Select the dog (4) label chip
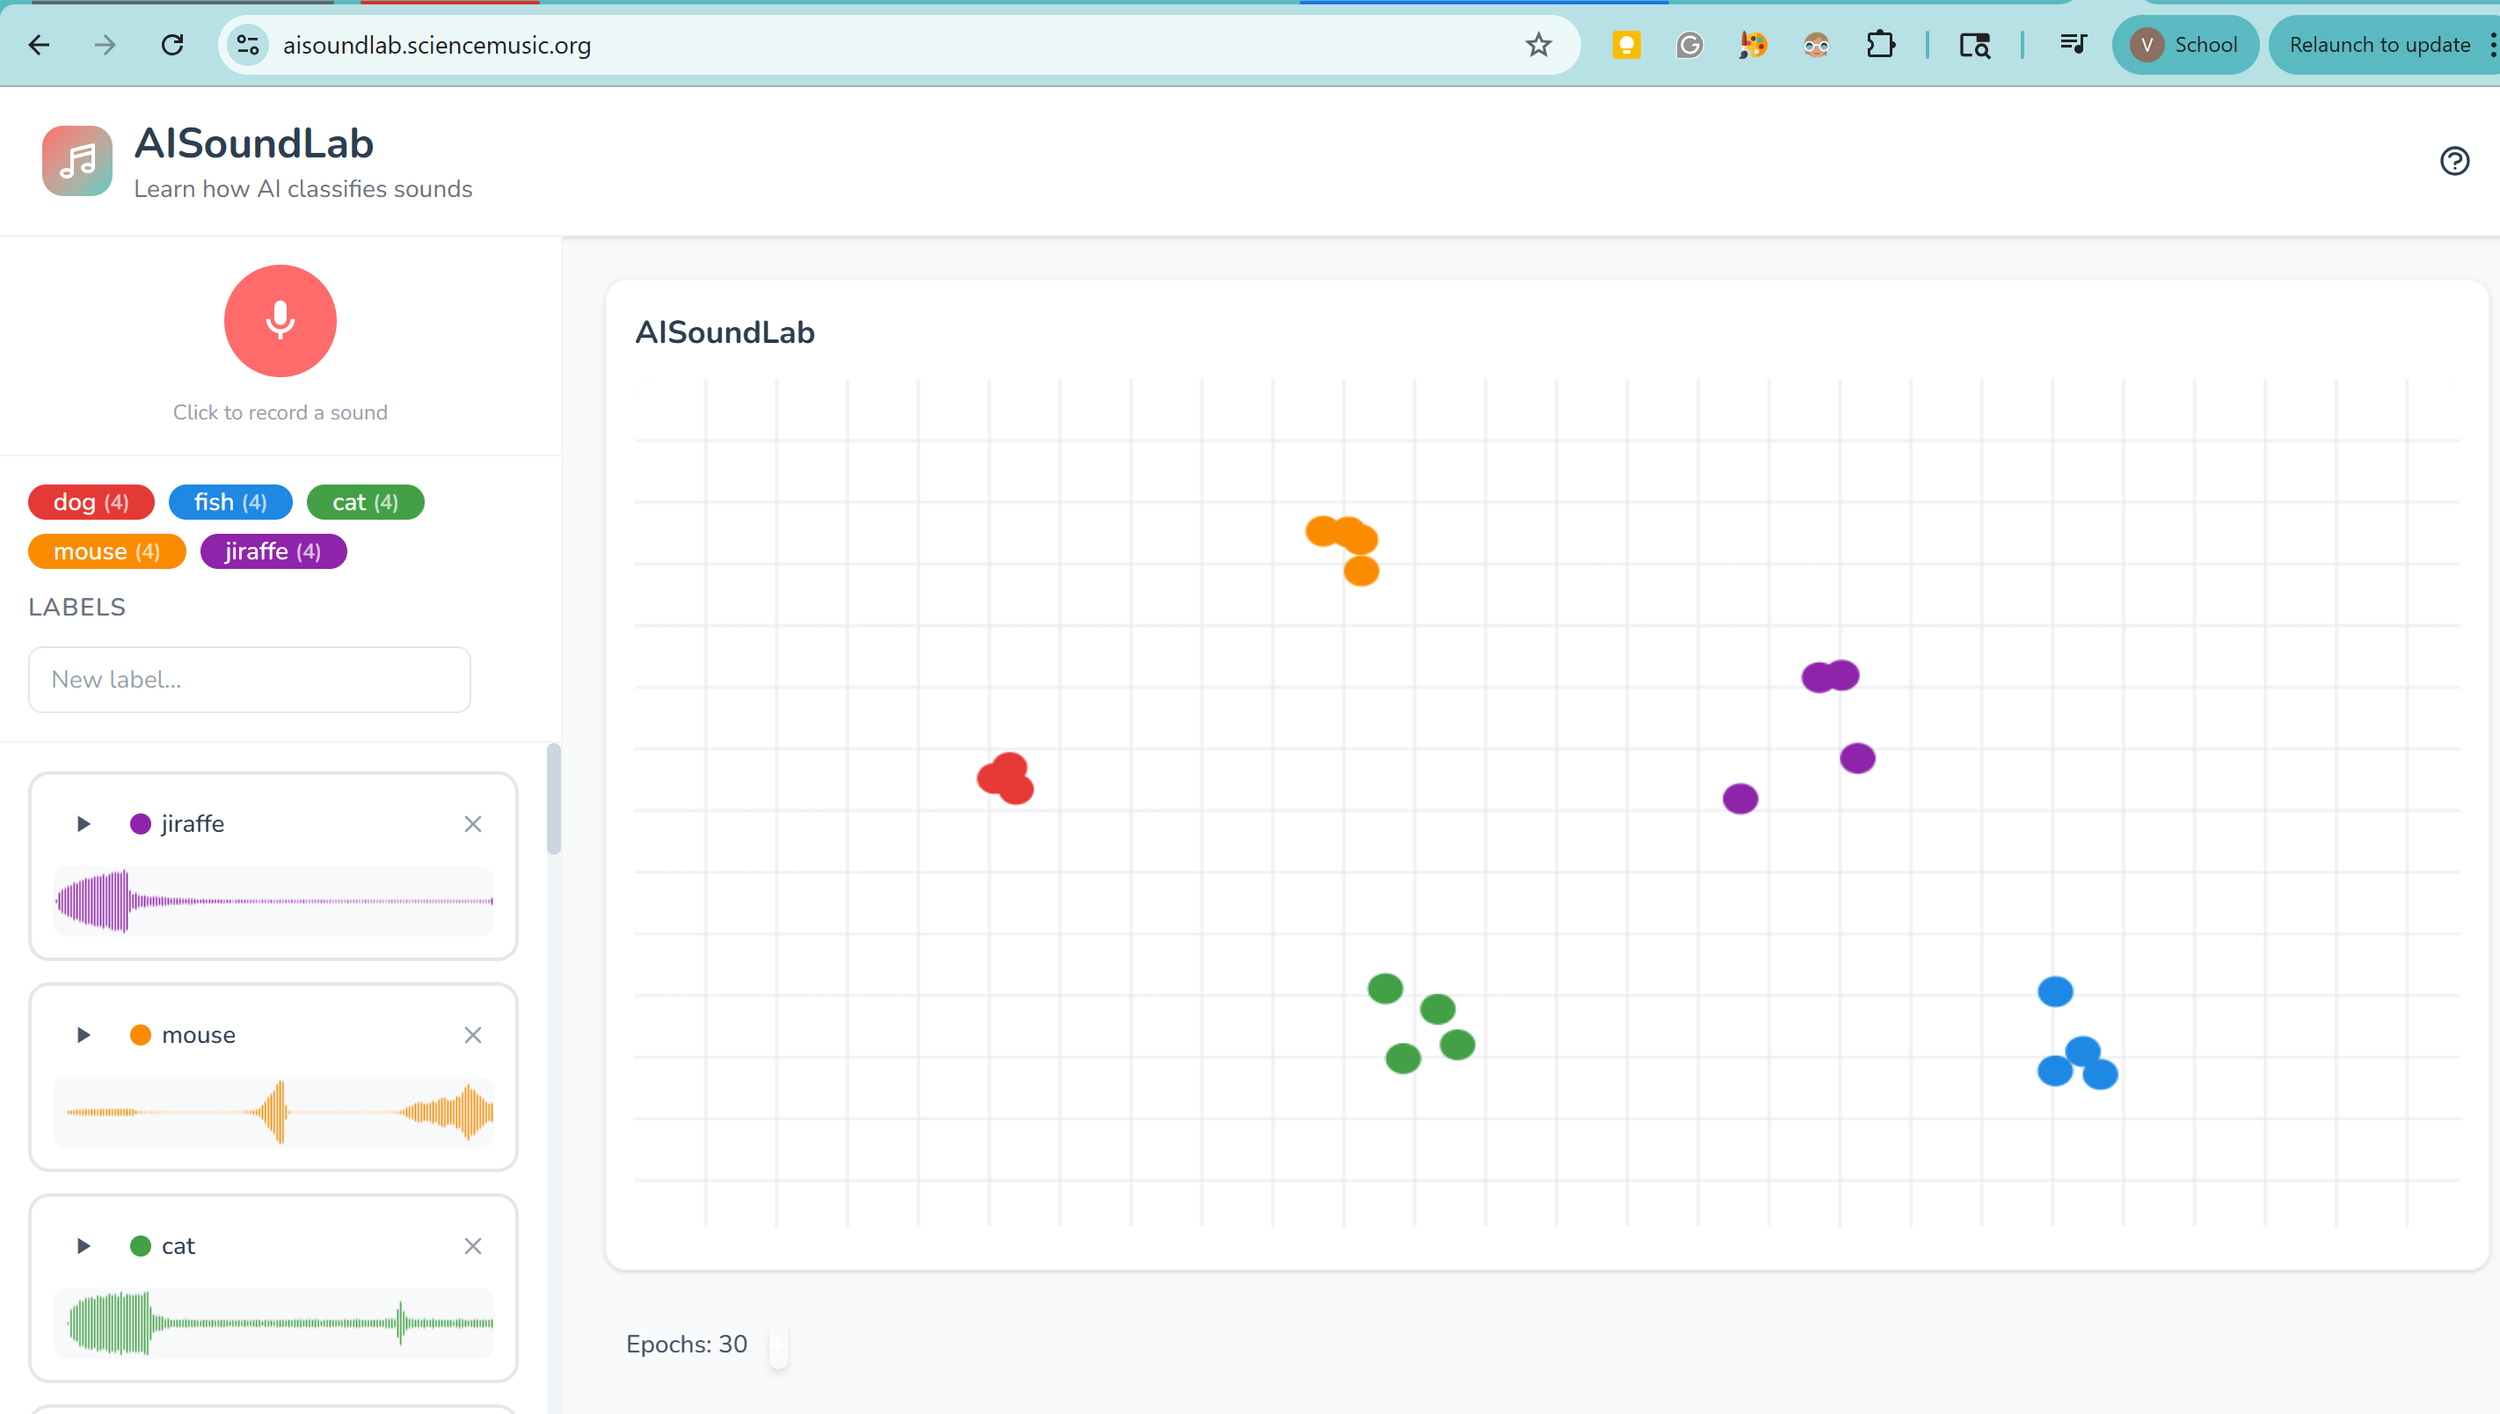 91,502
